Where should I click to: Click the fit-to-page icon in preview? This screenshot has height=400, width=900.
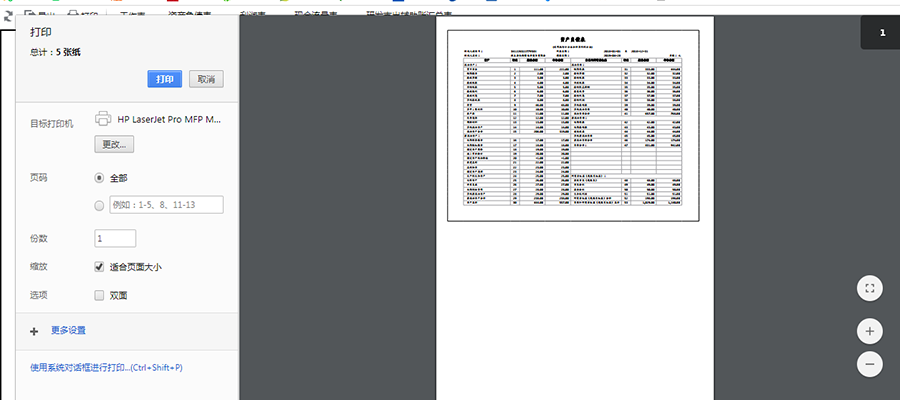869,289
